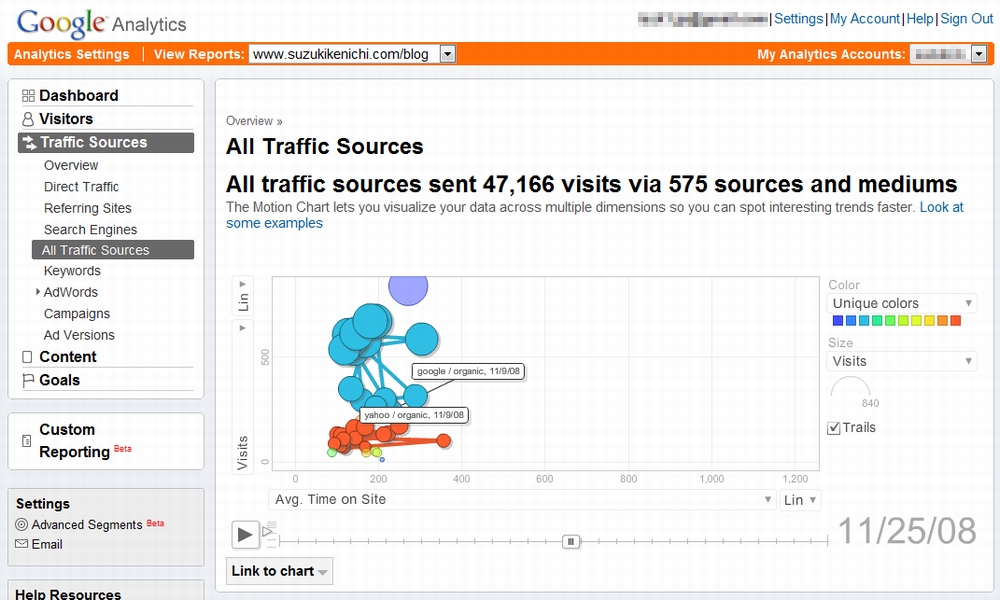Open the Referring Sites report
Viewport: 1000px width, 600px height.
point(87,209)
